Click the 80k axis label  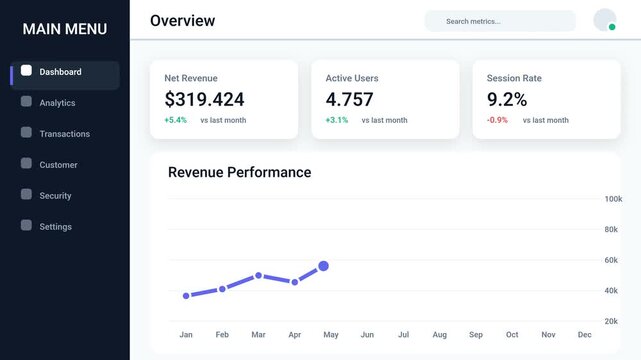point(611,230)
